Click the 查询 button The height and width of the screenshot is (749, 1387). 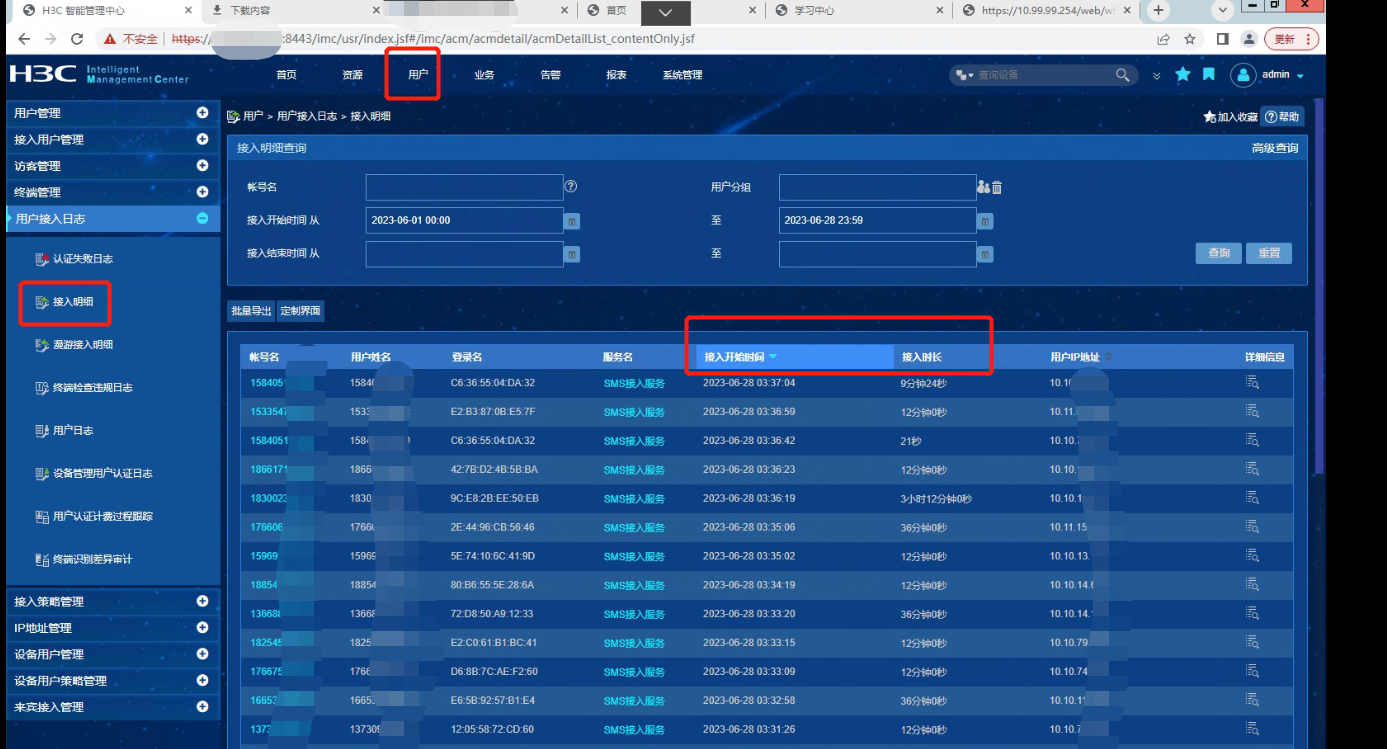coord(1218,253)
